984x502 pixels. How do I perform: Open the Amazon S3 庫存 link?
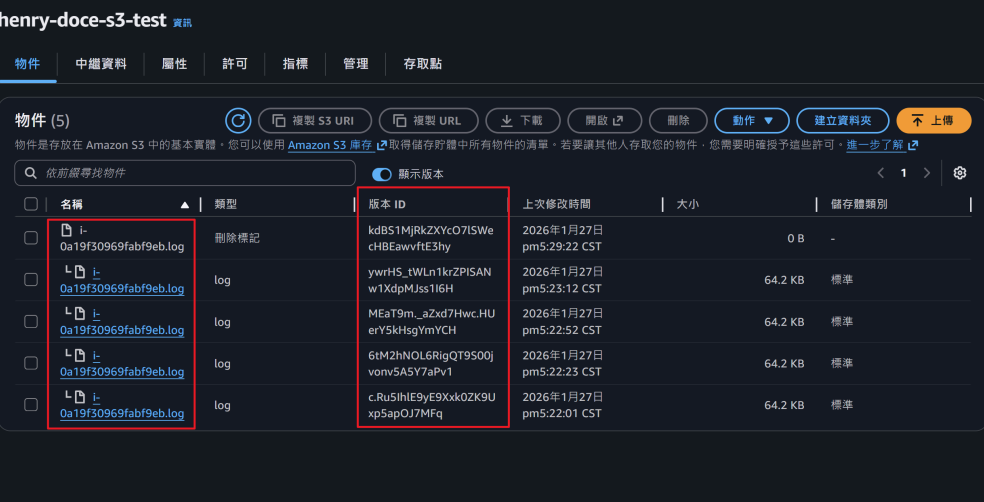tap(330, 146)
